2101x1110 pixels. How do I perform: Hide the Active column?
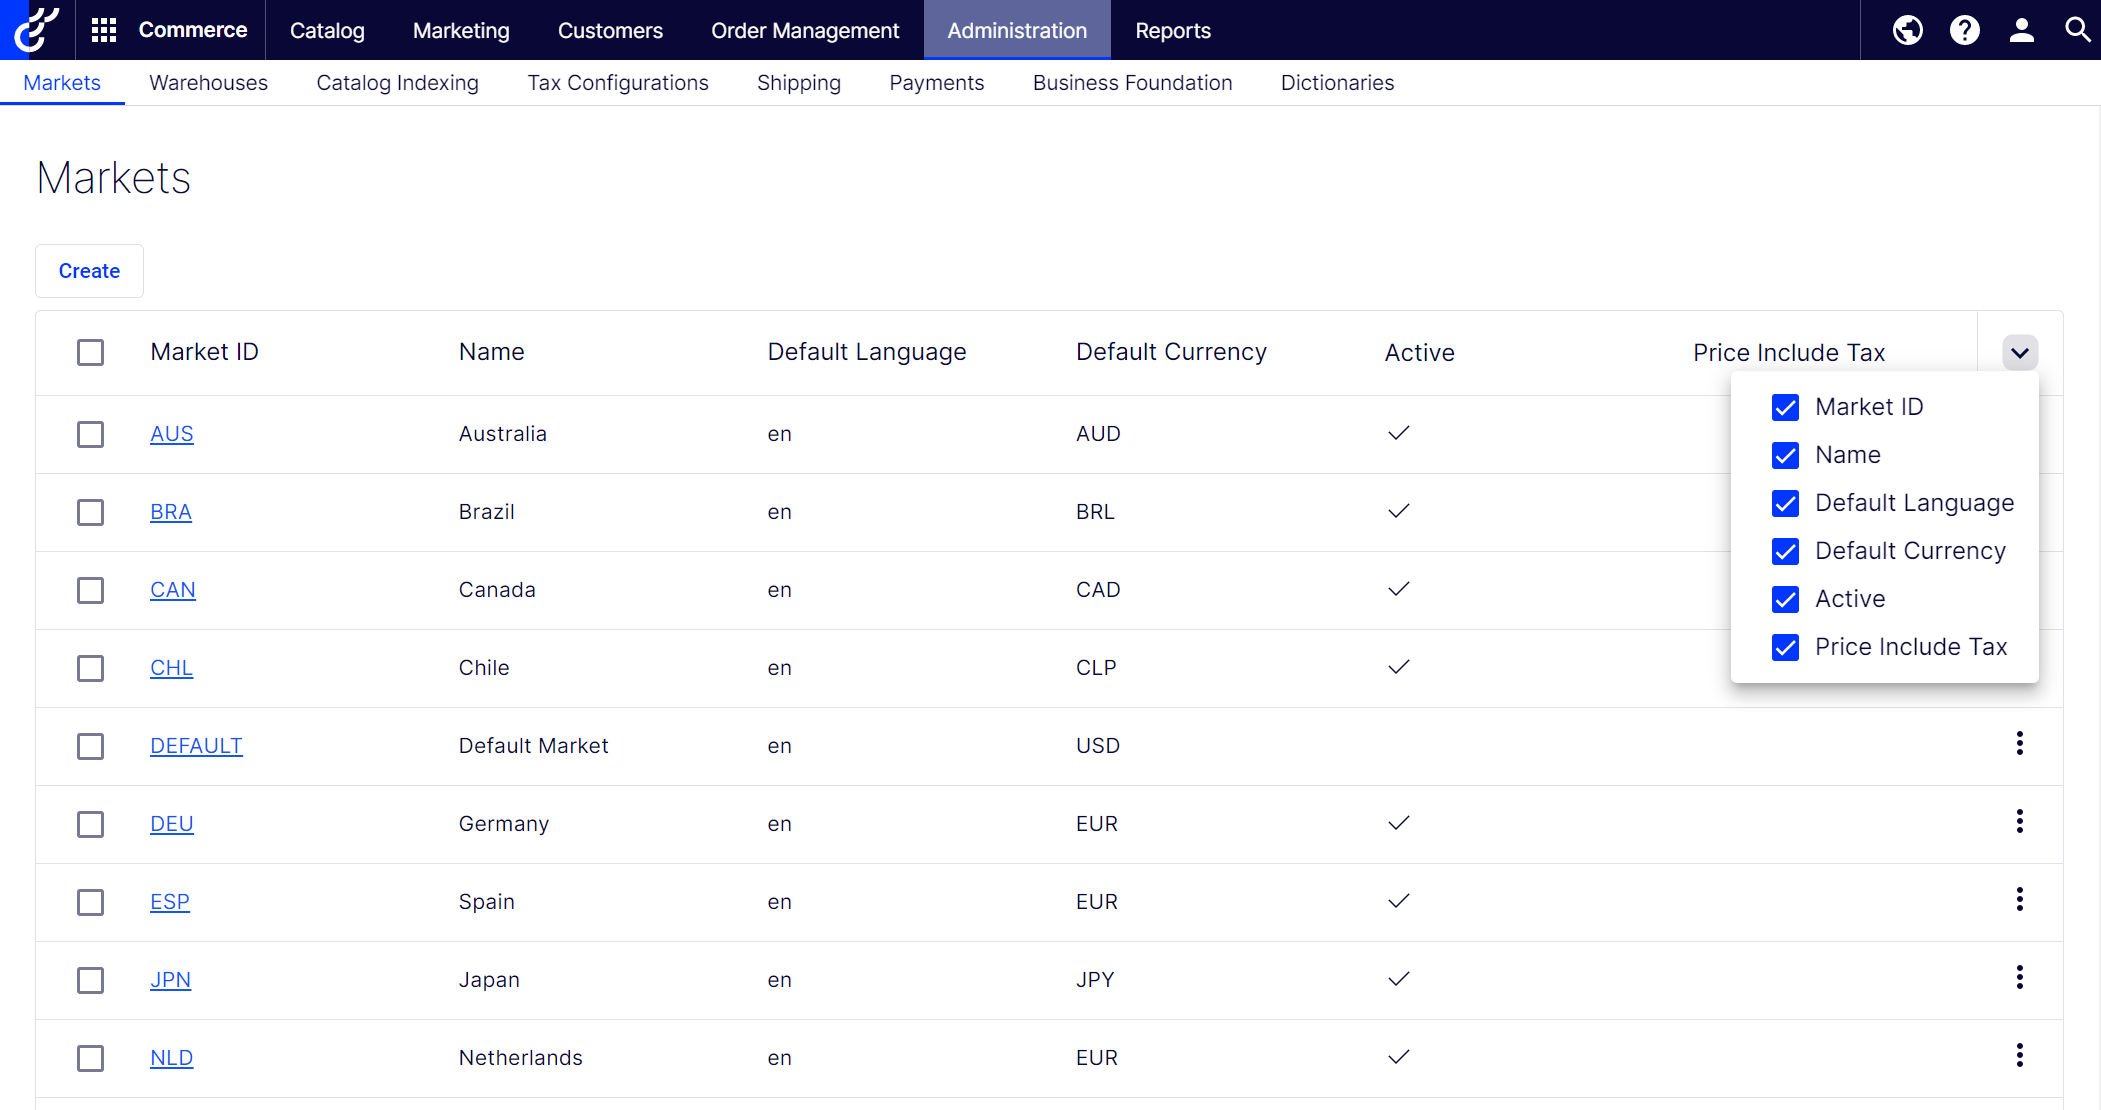coord(1785,599)
